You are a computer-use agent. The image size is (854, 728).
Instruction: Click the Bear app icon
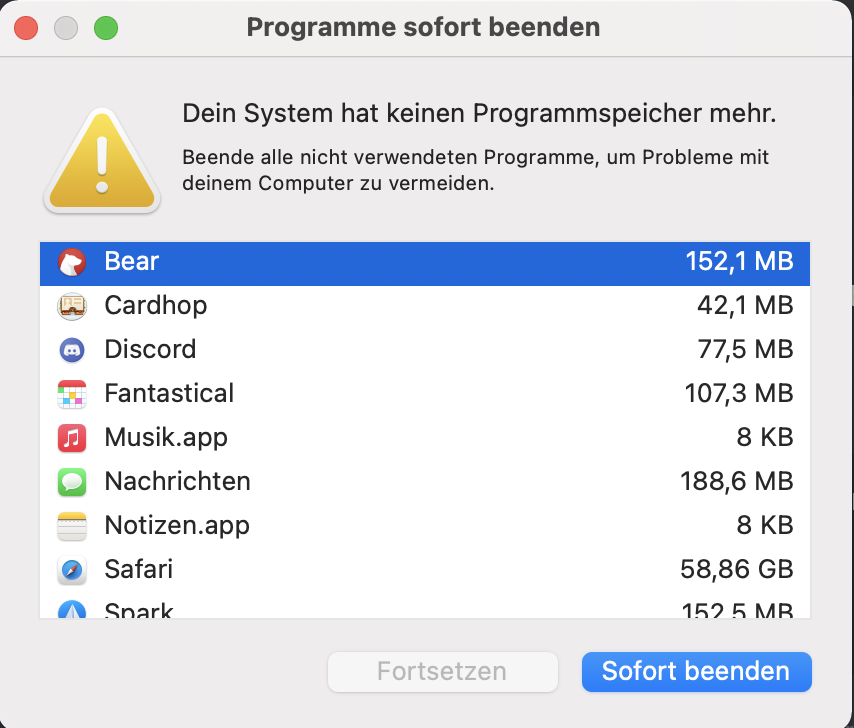coord(72,262)
